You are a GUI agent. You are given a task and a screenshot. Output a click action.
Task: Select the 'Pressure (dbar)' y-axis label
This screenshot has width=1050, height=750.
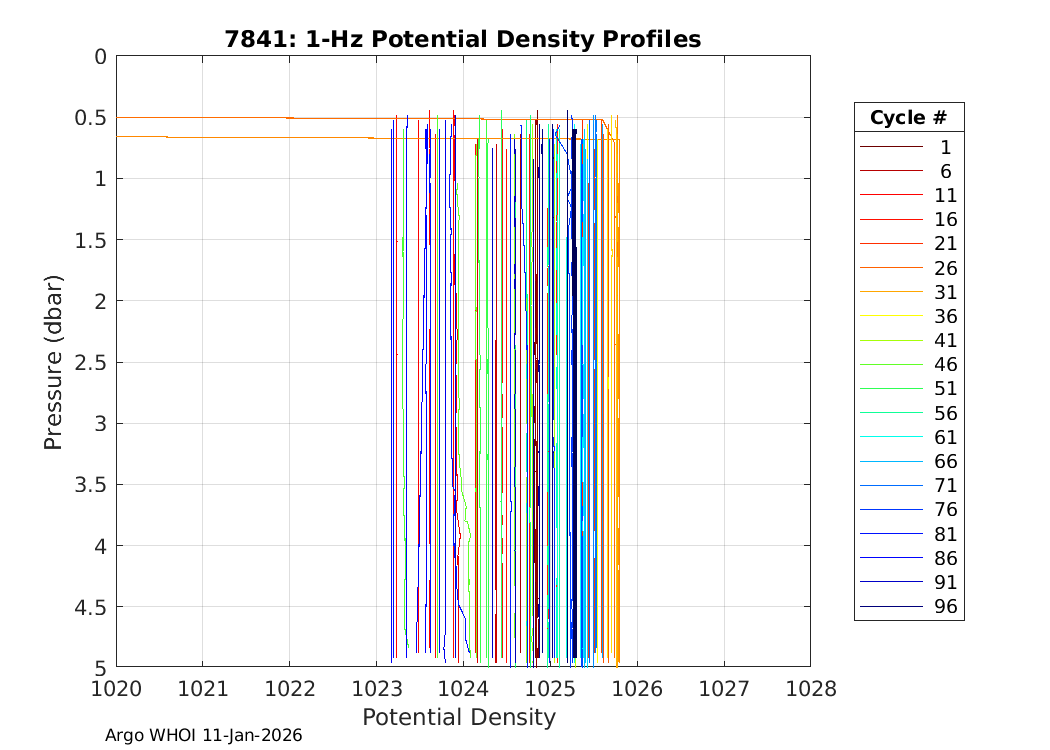coord(53,362)
